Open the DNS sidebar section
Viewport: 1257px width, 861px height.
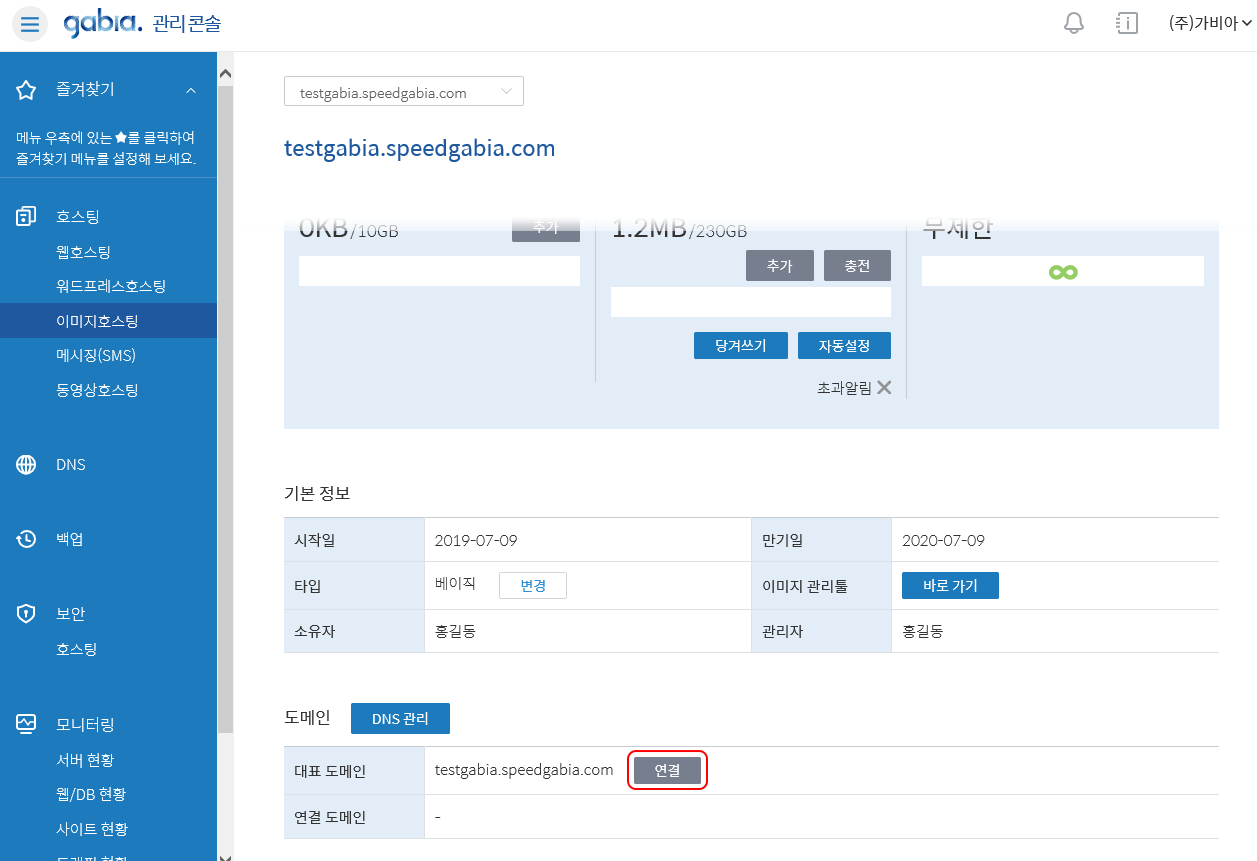pyautogui.click(x=71, y=465)
